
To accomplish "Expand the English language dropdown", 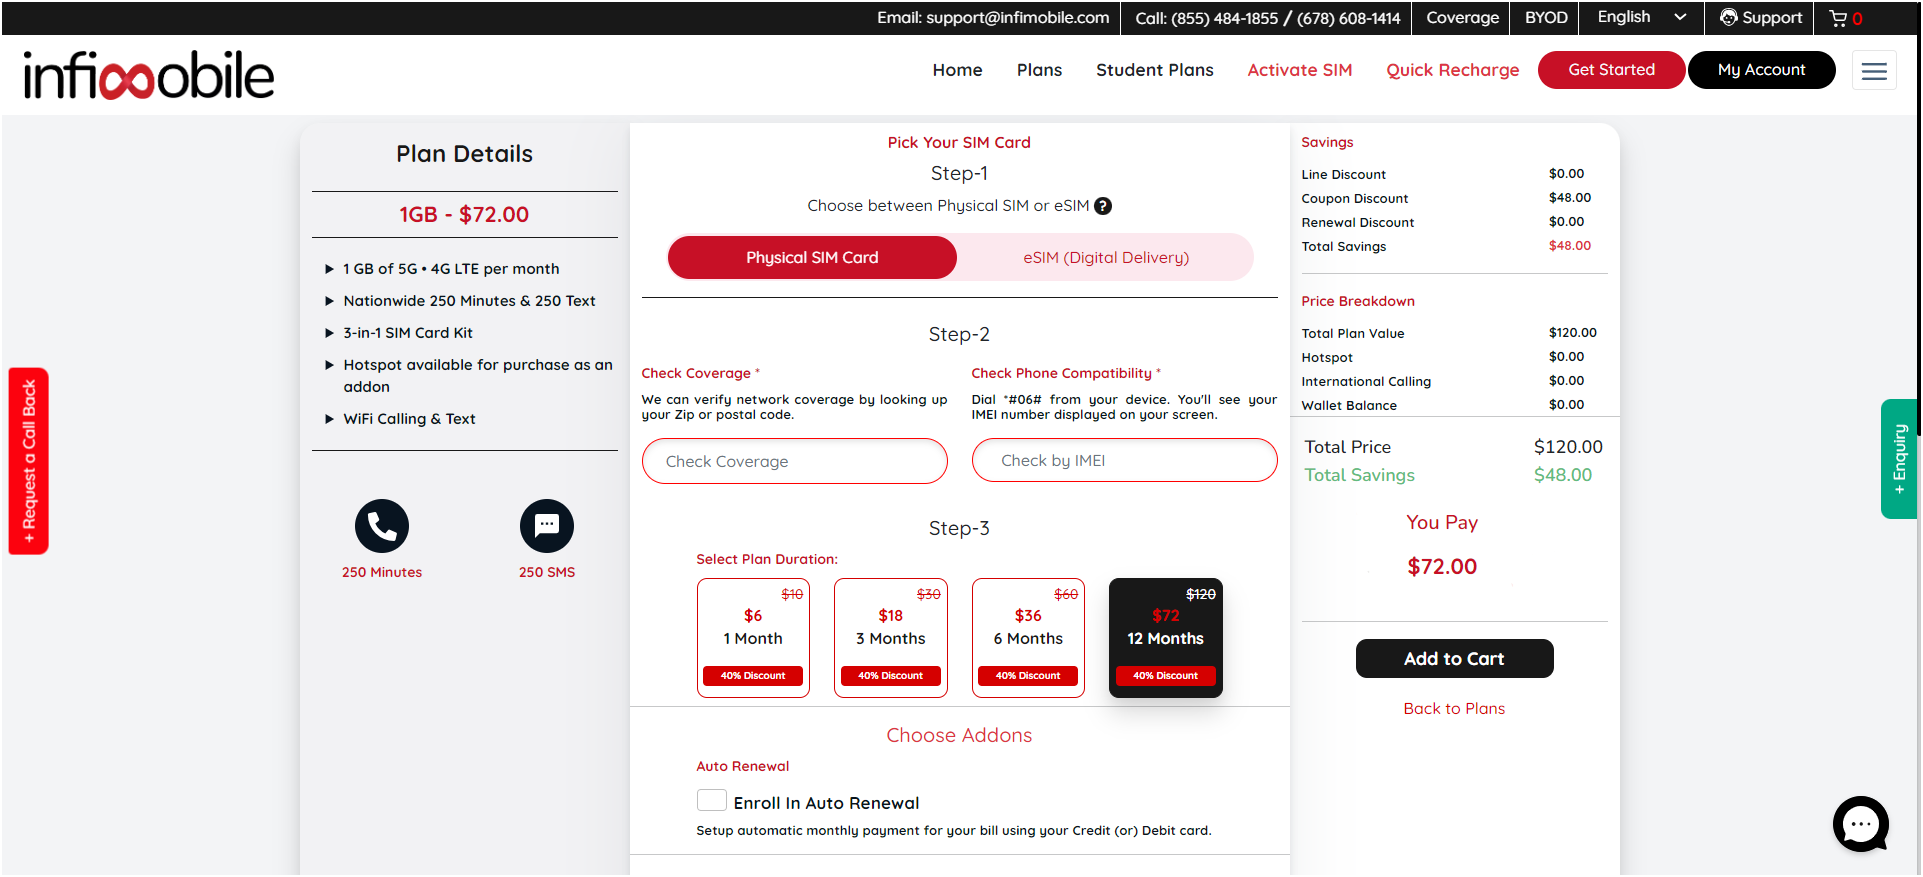I will click(1641, 17).
